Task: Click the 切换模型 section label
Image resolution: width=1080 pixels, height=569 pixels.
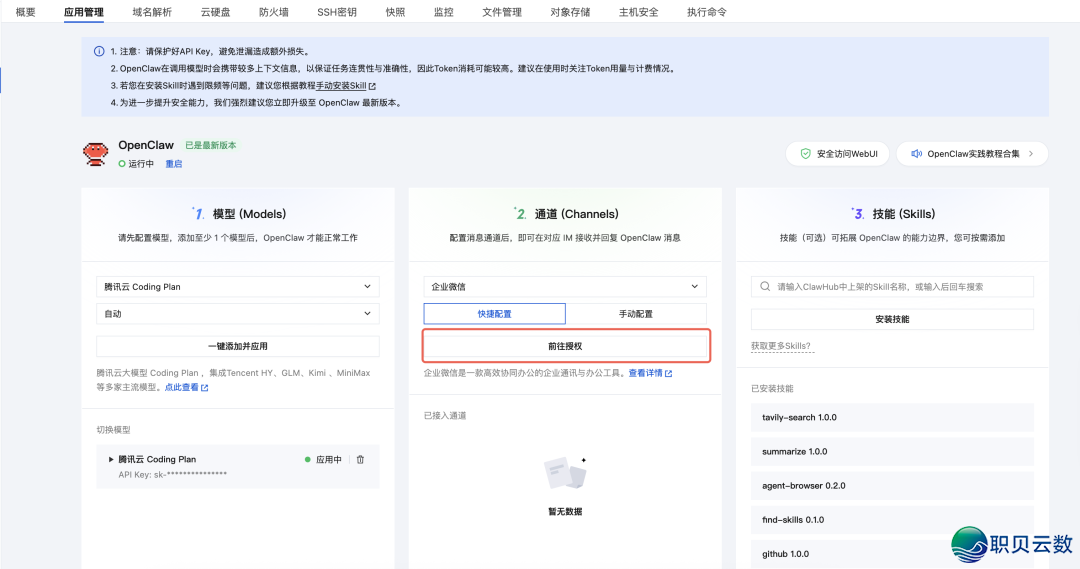Action: [x=113, y=430]
